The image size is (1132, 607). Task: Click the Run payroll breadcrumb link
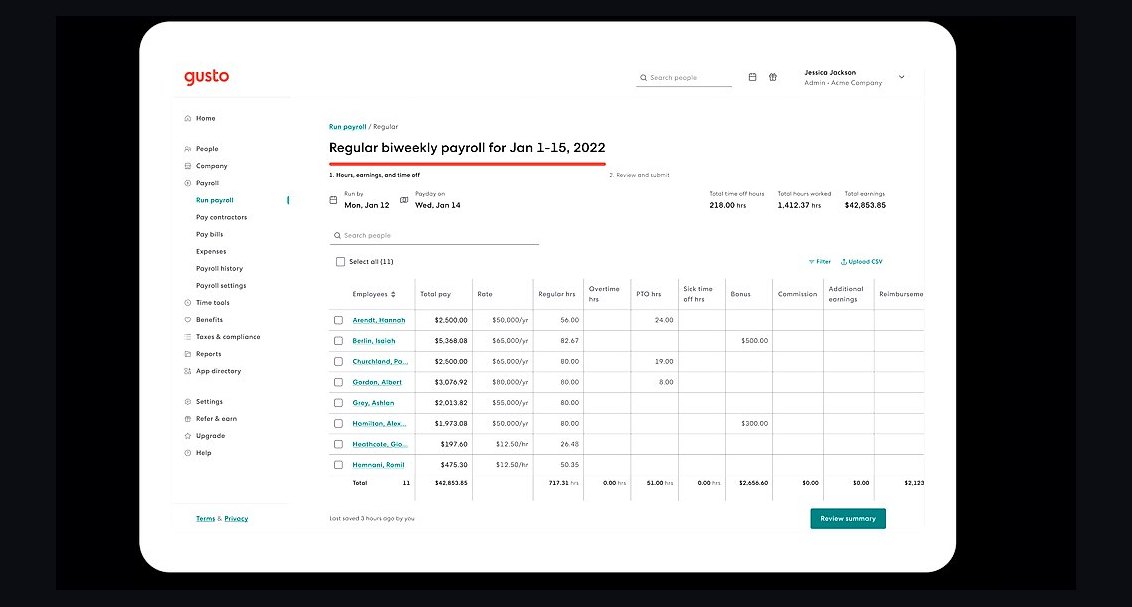pyautogui.click(x=347, y=127)
